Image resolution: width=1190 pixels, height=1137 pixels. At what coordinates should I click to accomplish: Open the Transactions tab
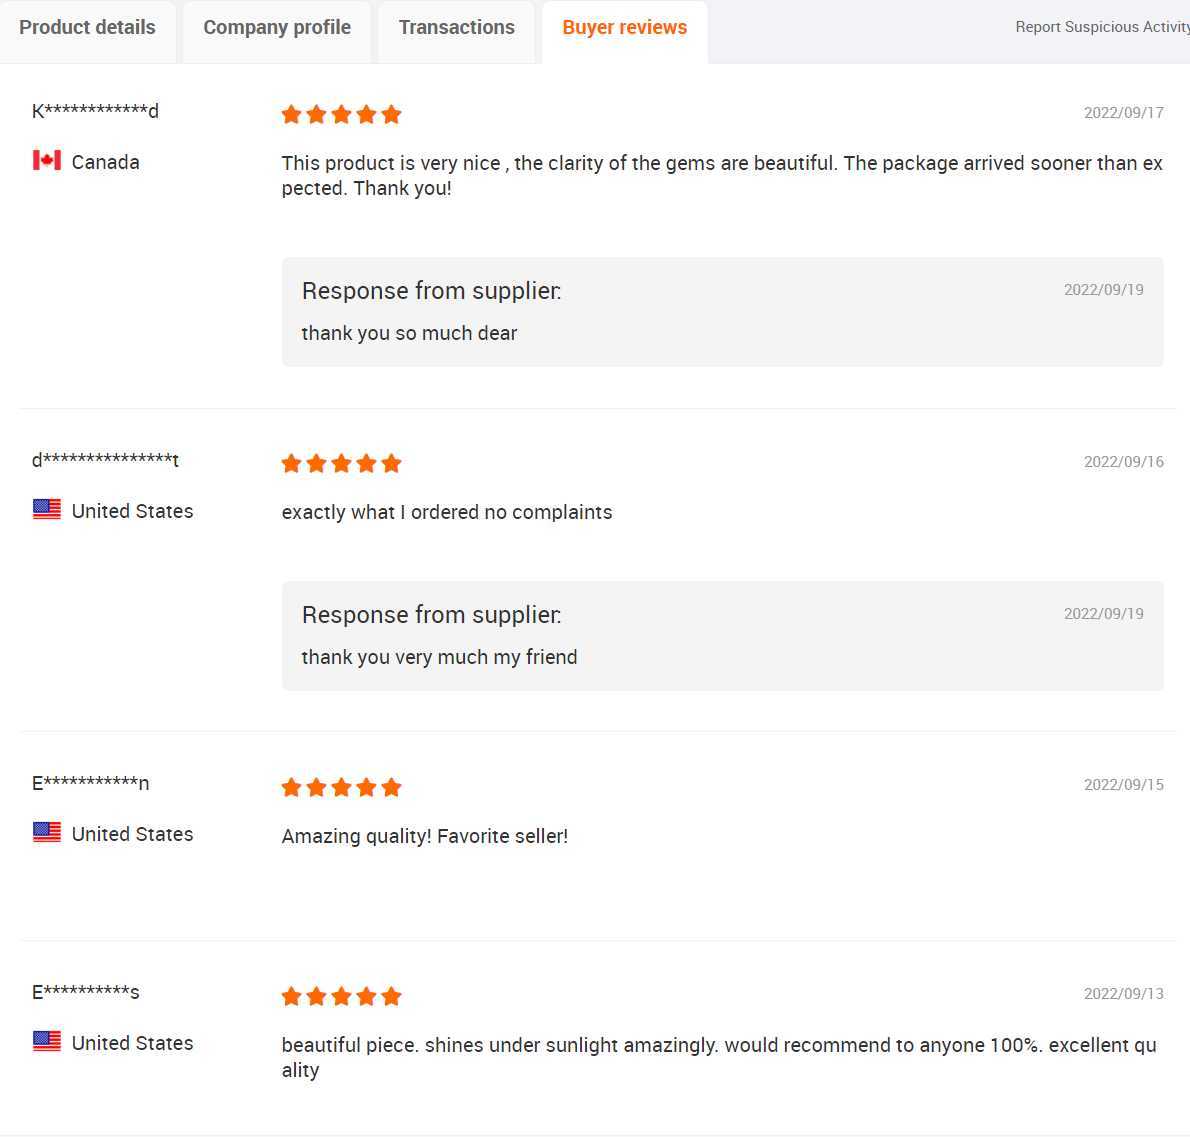456,28
